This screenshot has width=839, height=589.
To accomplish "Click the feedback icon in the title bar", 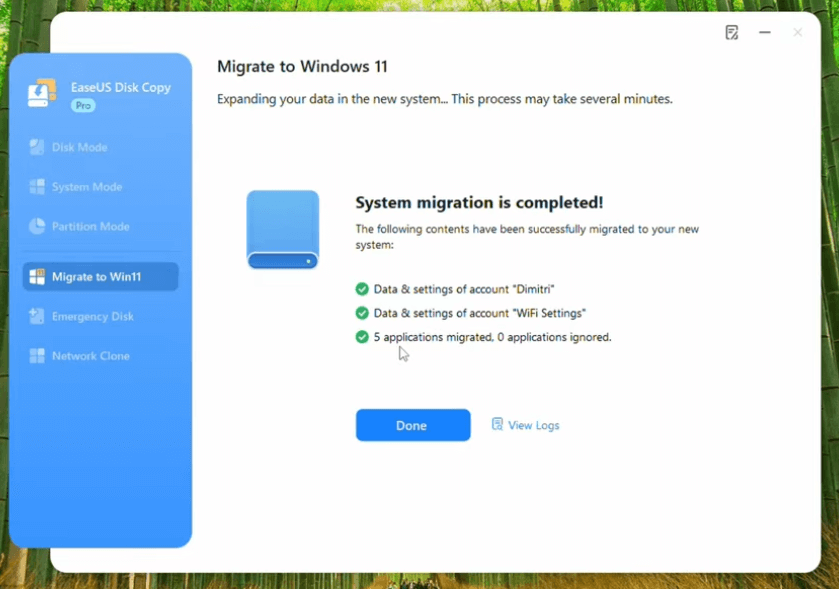I will tap(730, 32).
